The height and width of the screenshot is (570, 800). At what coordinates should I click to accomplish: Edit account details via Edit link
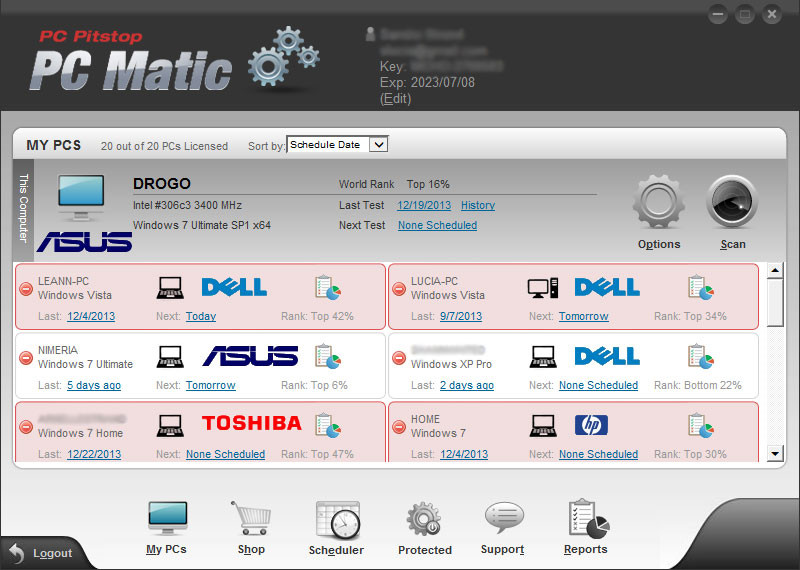click(395, 98)
